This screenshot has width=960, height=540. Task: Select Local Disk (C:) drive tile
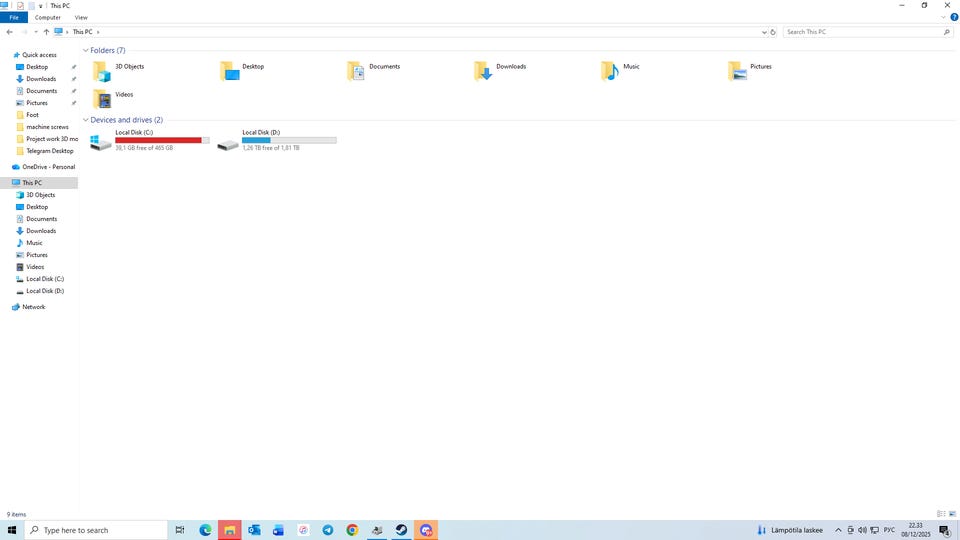coord(149,140)
